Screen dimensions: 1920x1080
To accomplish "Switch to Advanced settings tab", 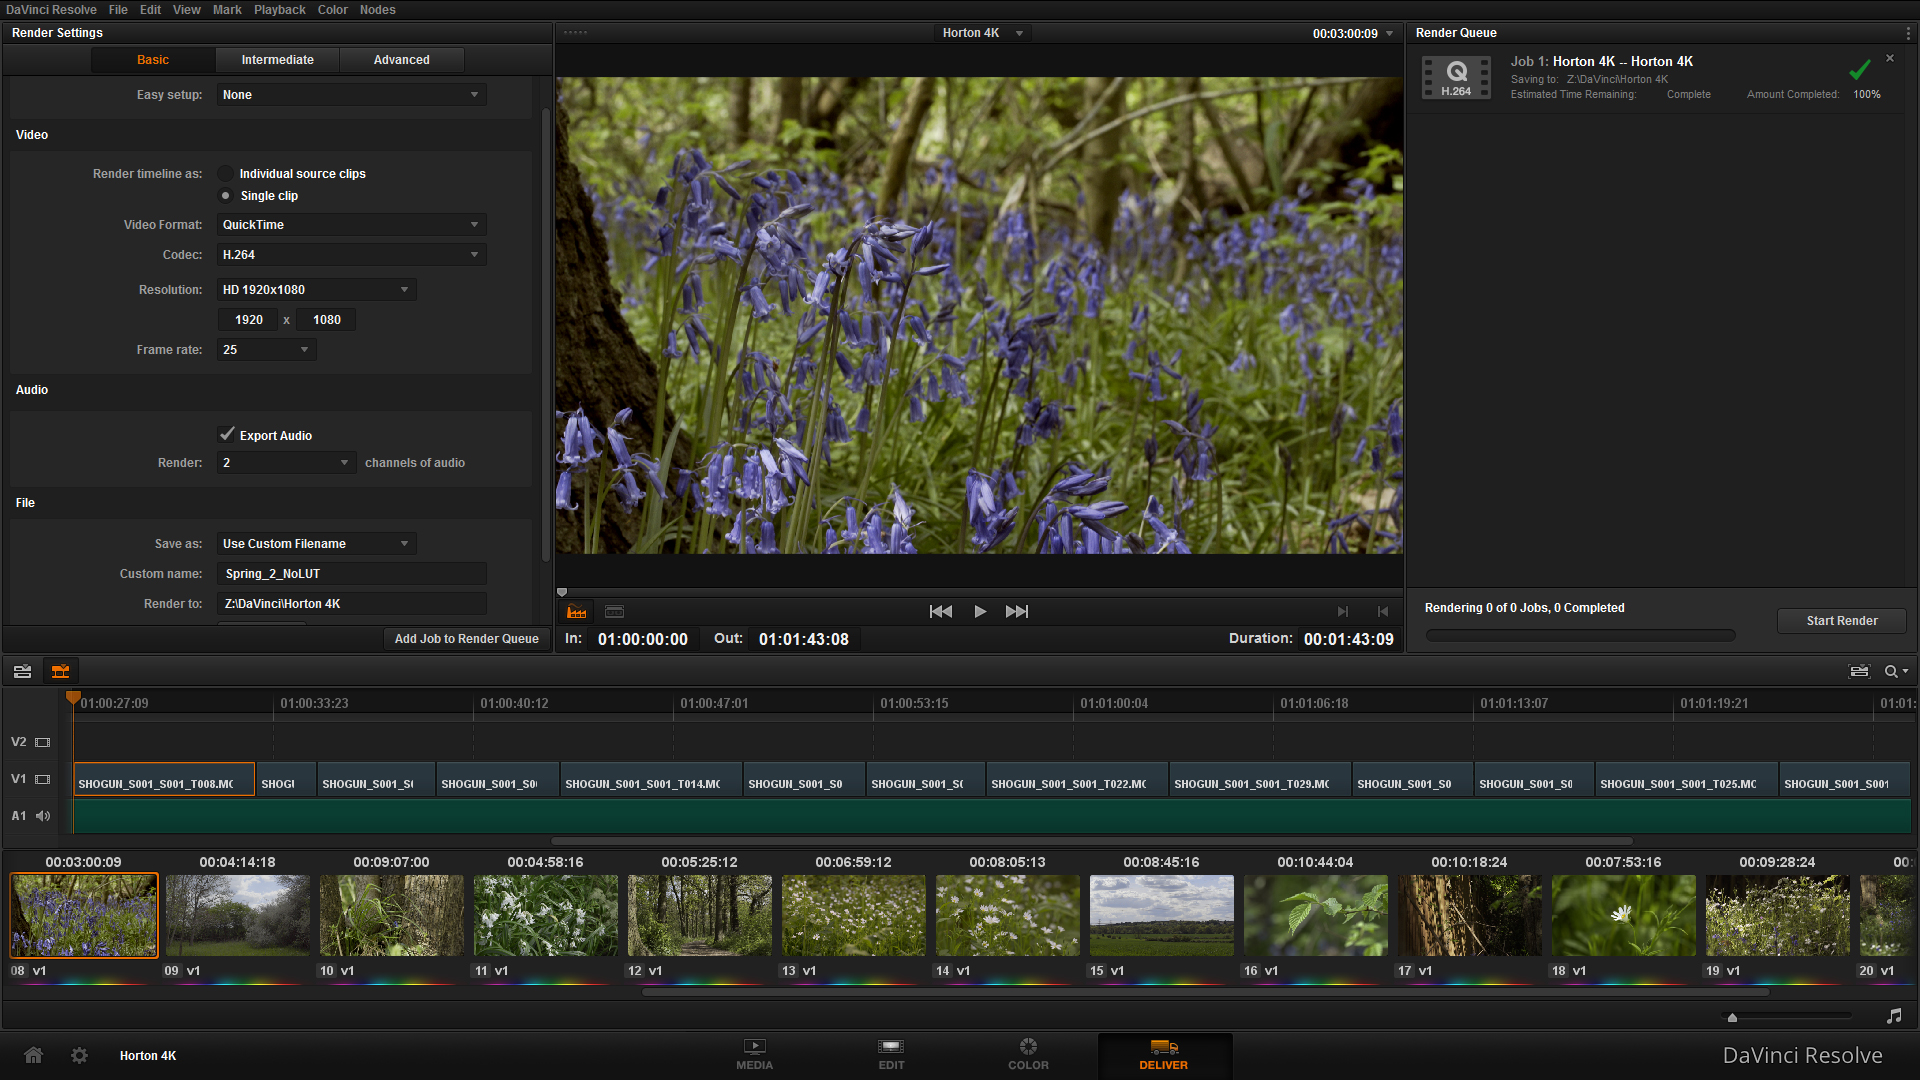I will [x=401, y=60].
